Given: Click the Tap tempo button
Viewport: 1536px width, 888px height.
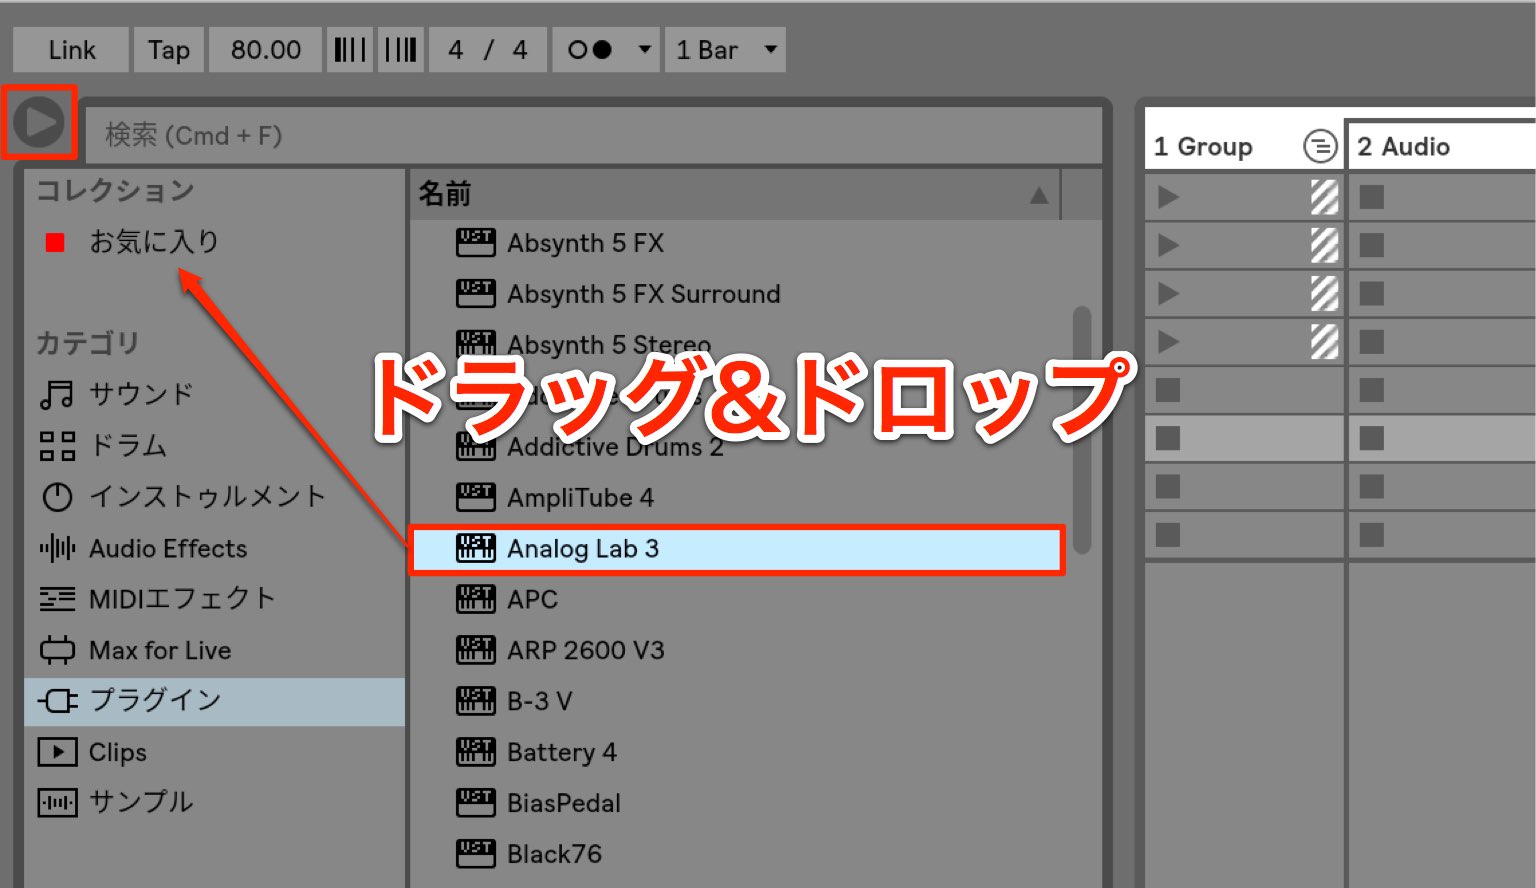Looking at the screenshot, I should [169, 50].
